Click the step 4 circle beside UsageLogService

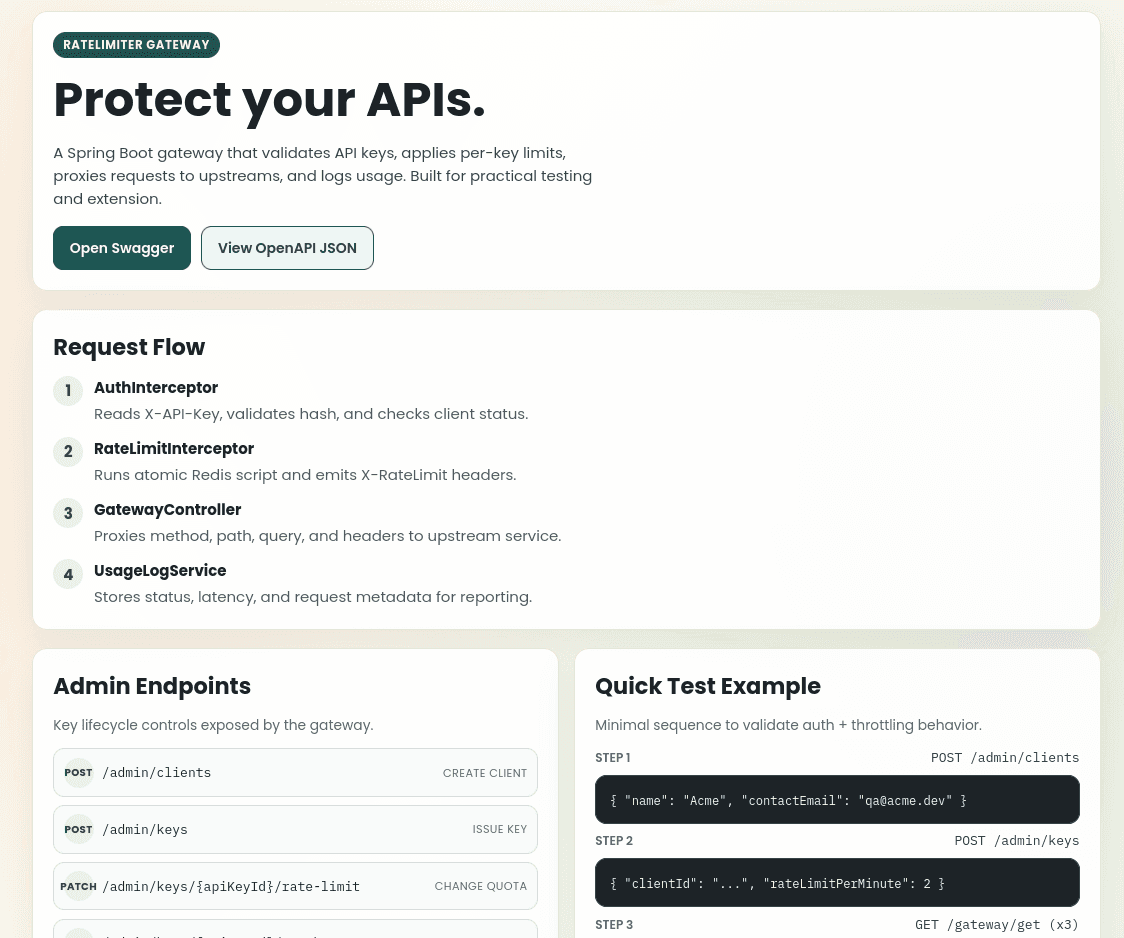click(x=68, y=574)
